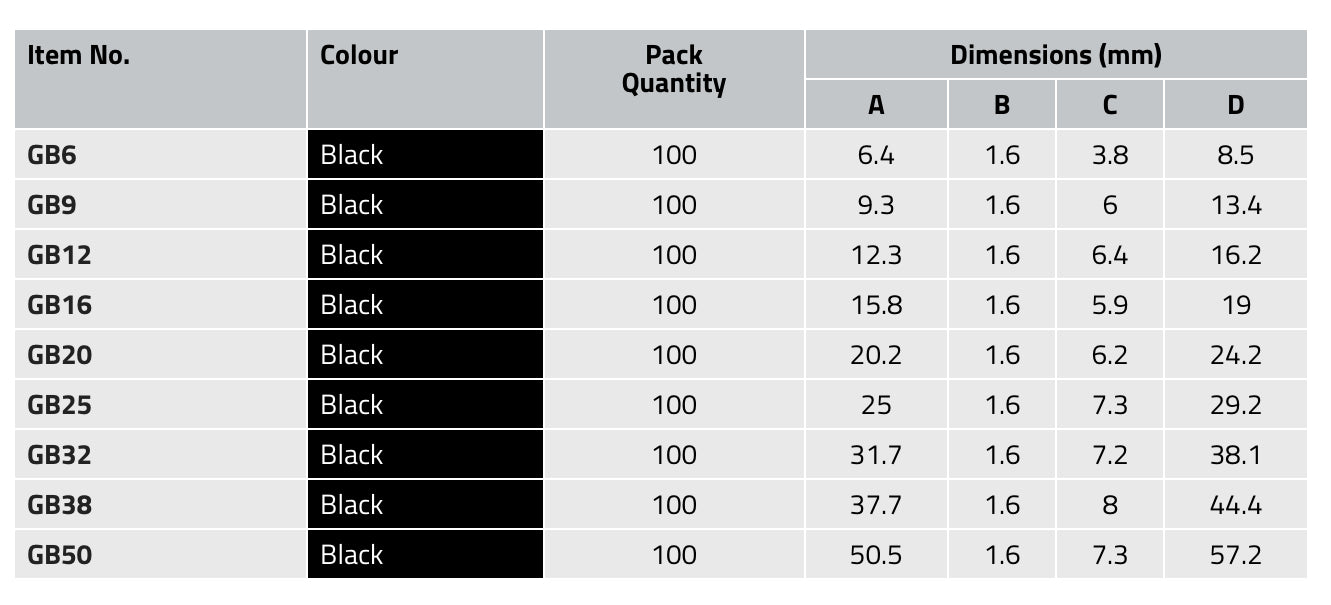The width and height of the screenshot is (1331, 605).
Task: Pick the Black colour swatch for GB20
Action: click(425, 355)
